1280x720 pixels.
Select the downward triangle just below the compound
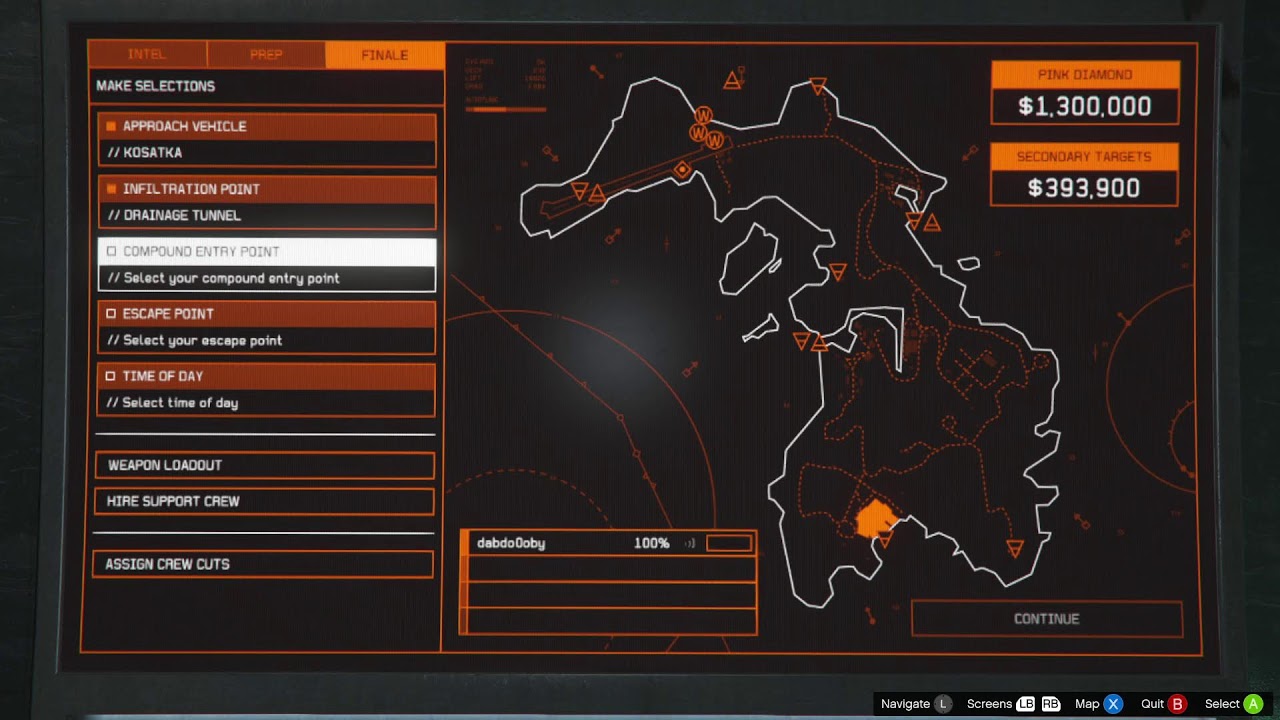(x=885, y=540)
